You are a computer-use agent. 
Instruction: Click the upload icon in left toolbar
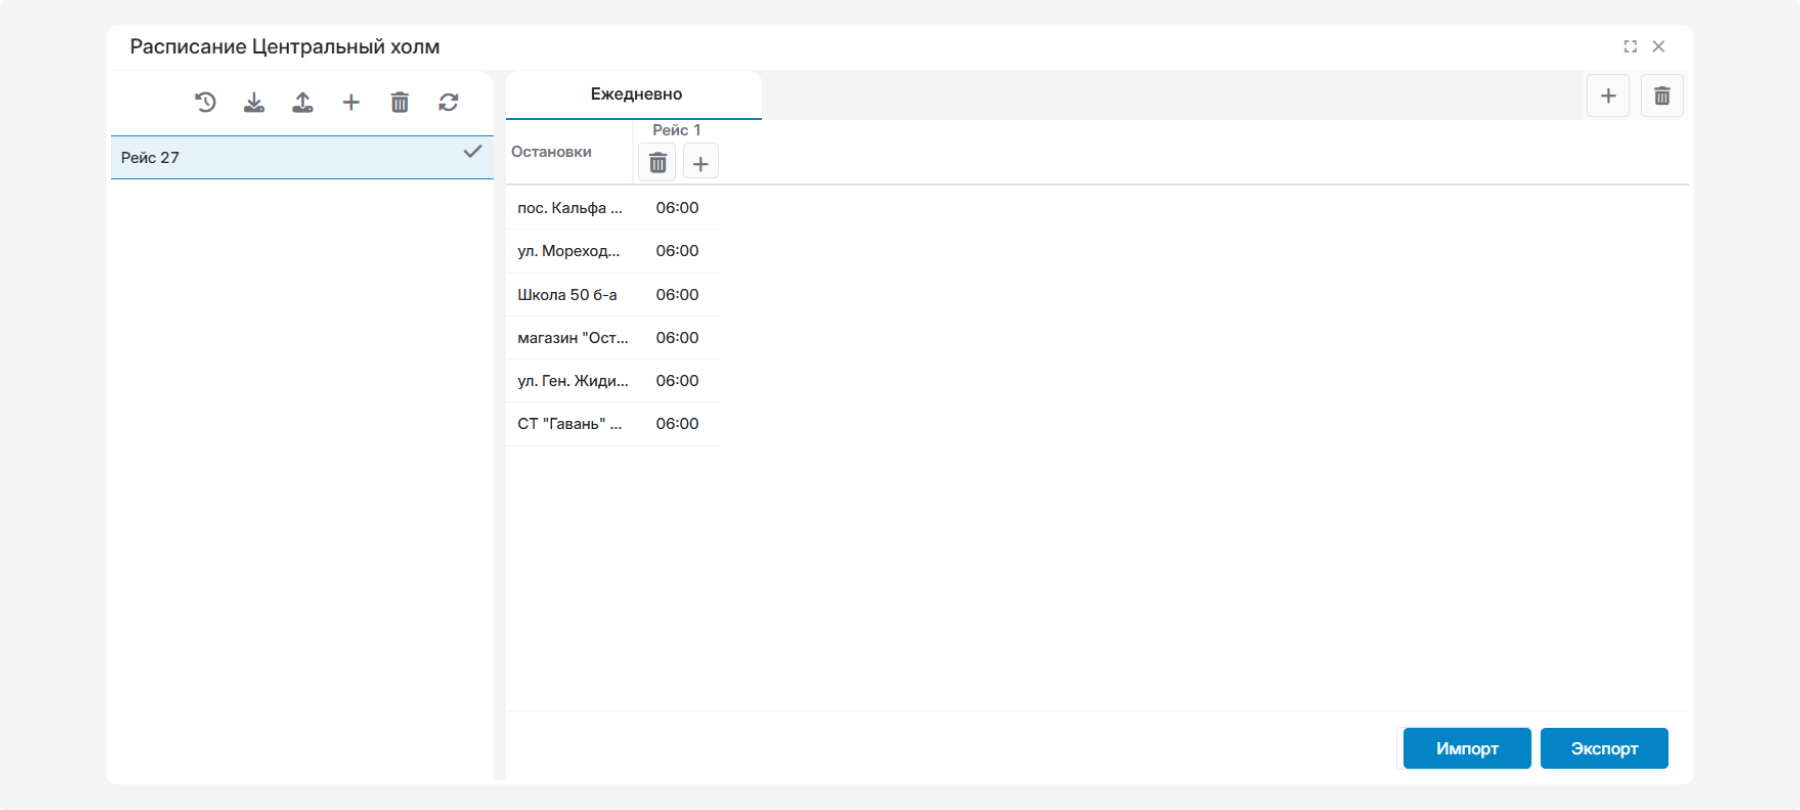click(x=302, y=102)
